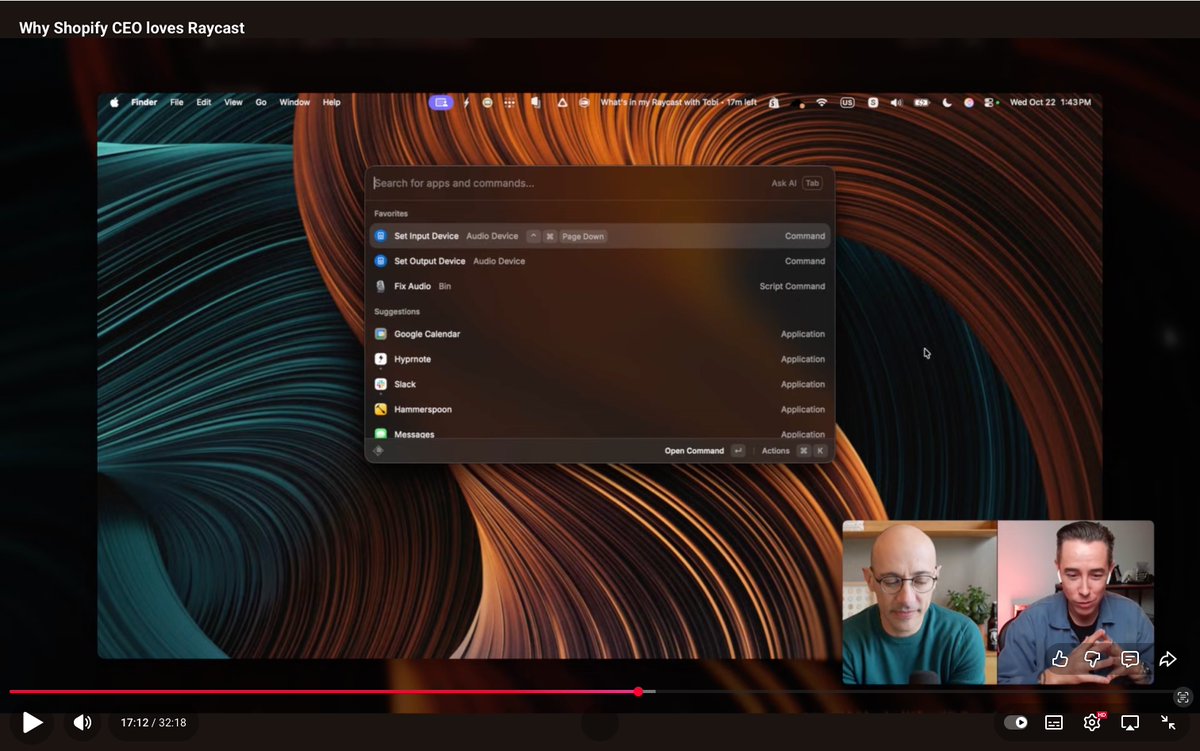Like the video with thumbs up
The height and width of the screenshot is (751, 1200).
click(x=1060, y=659)
